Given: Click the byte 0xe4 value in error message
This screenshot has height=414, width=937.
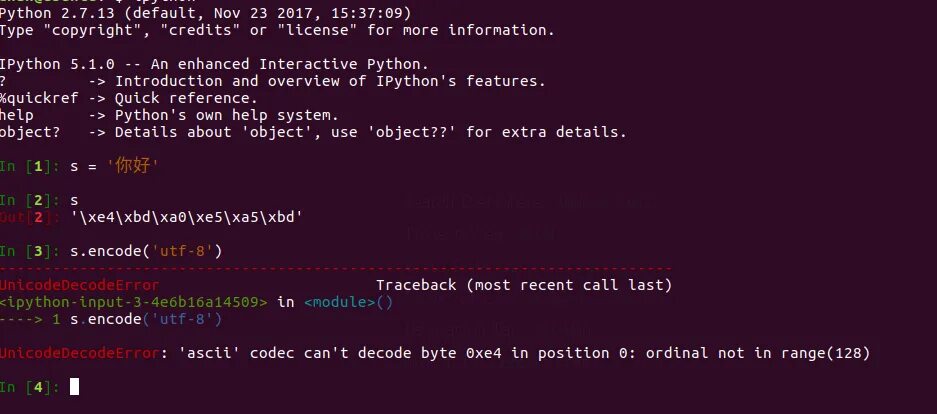Looking at the screenshot, I should pos(483,354).
